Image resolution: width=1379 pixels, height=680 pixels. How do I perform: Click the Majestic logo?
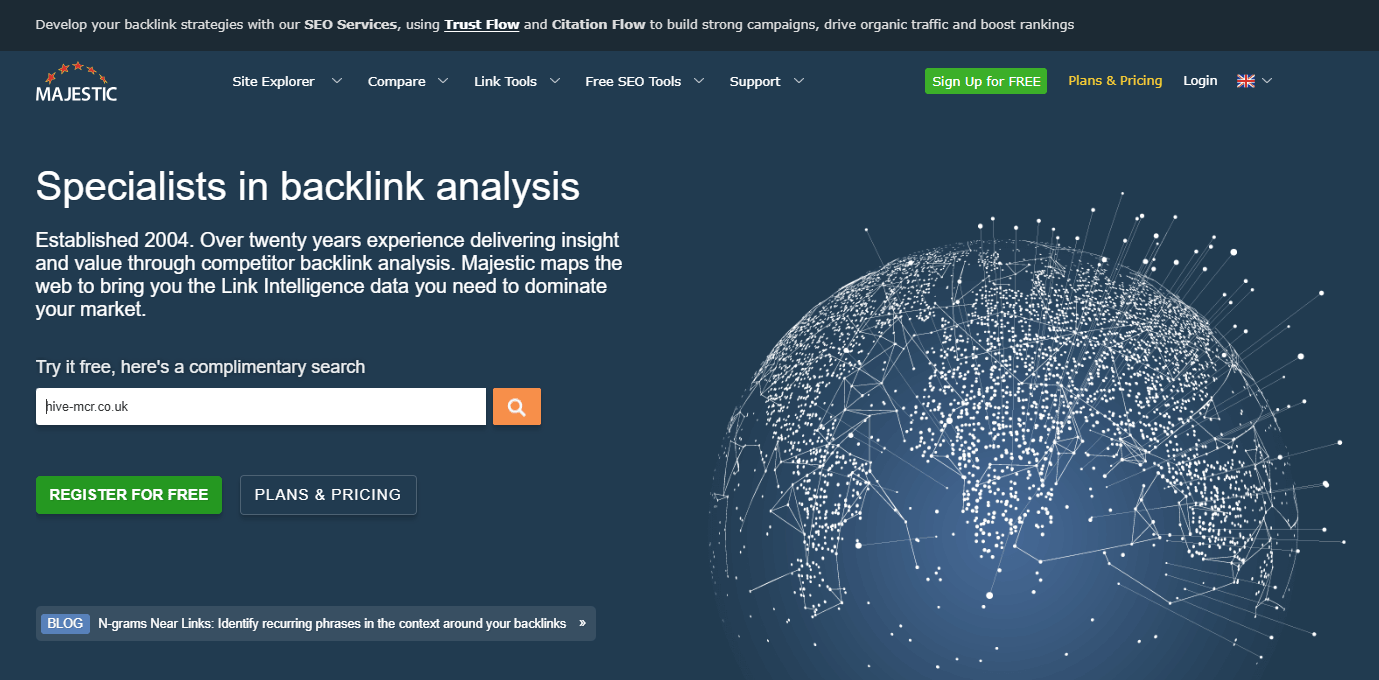click(76, 81)
